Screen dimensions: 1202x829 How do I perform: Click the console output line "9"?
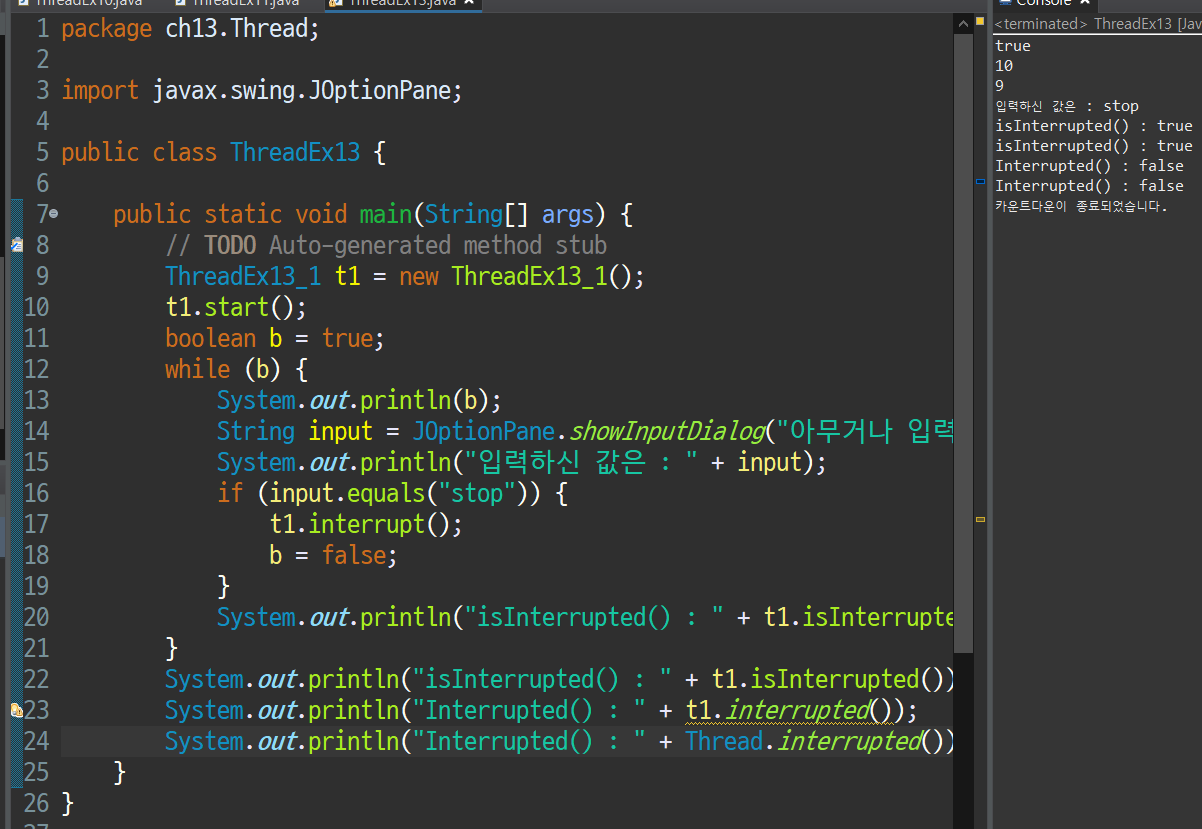999,86
